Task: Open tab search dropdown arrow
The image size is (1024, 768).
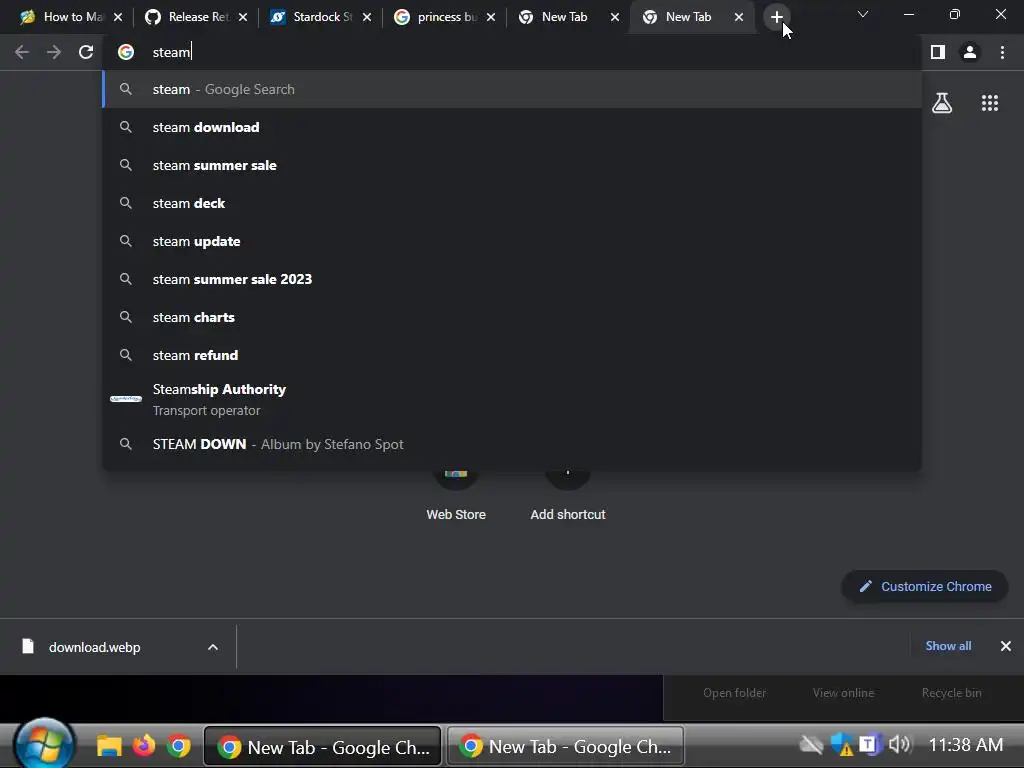Action: pos(863,14)
